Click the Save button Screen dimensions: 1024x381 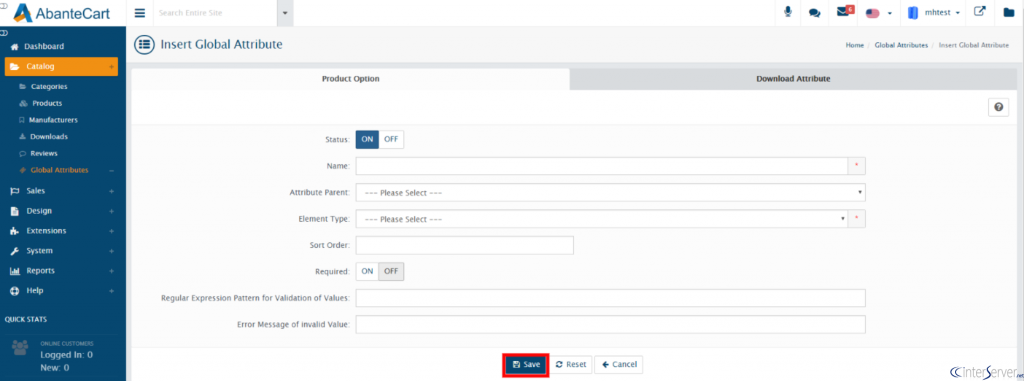click(x=526, y=365)
